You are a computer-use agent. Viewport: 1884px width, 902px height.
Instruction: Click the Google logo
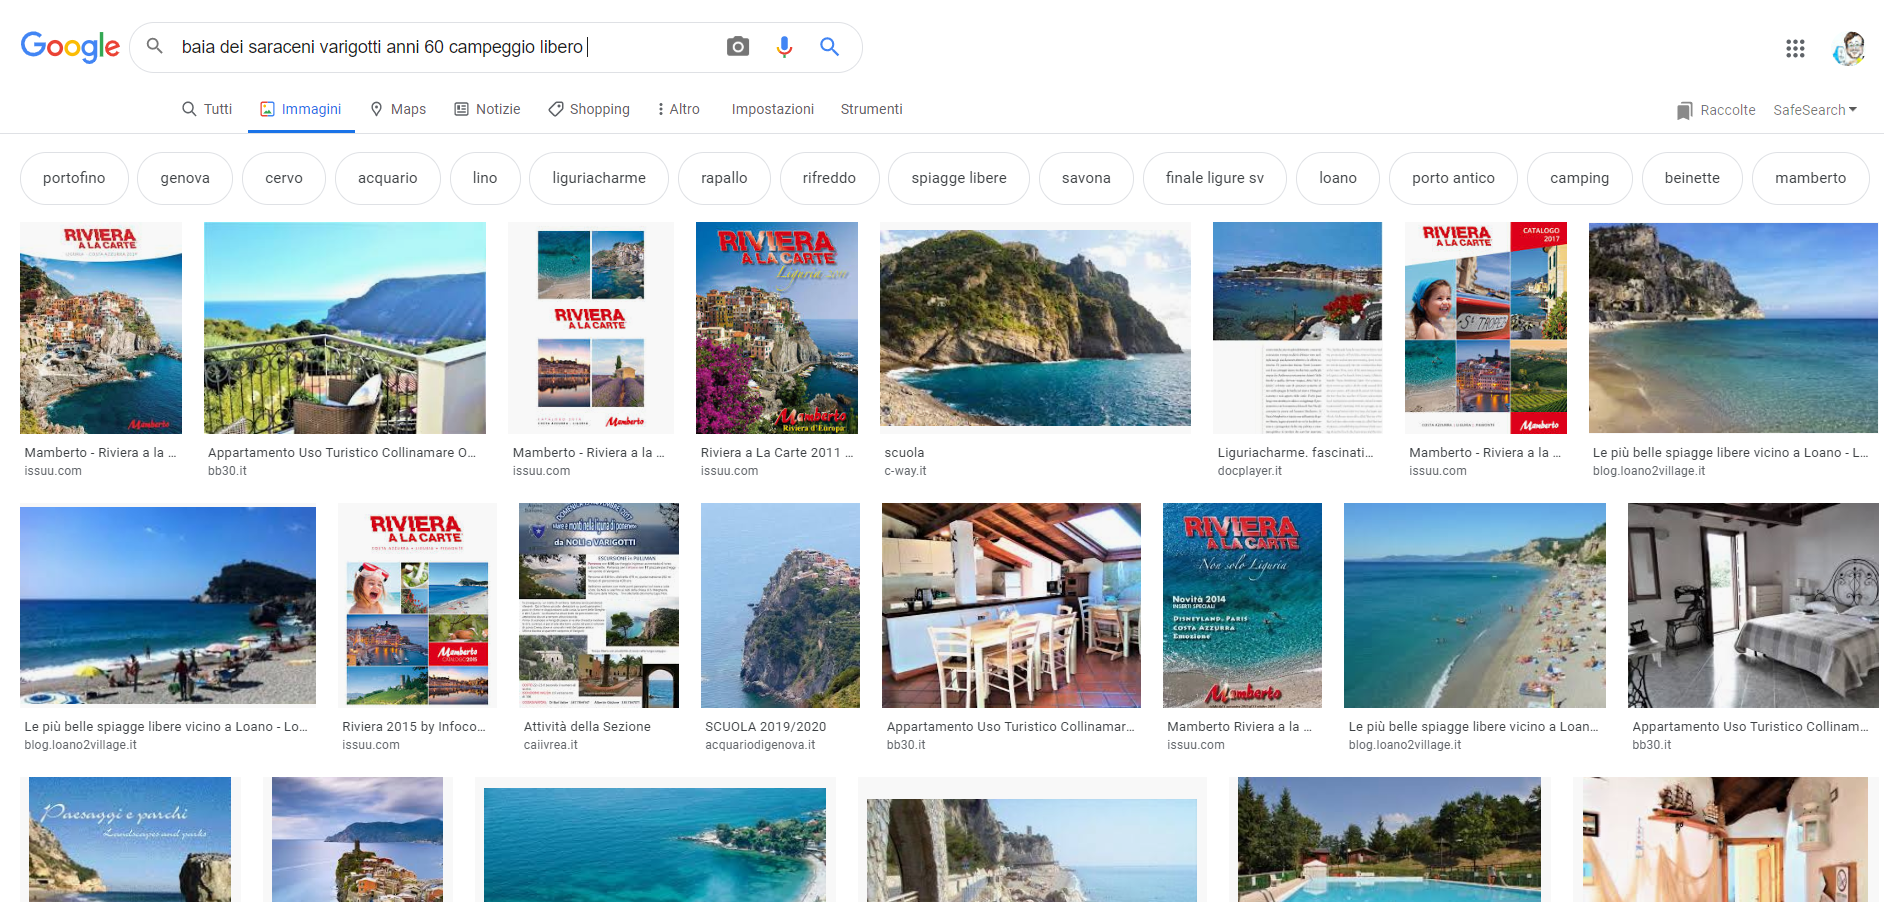tap(70, 47)
